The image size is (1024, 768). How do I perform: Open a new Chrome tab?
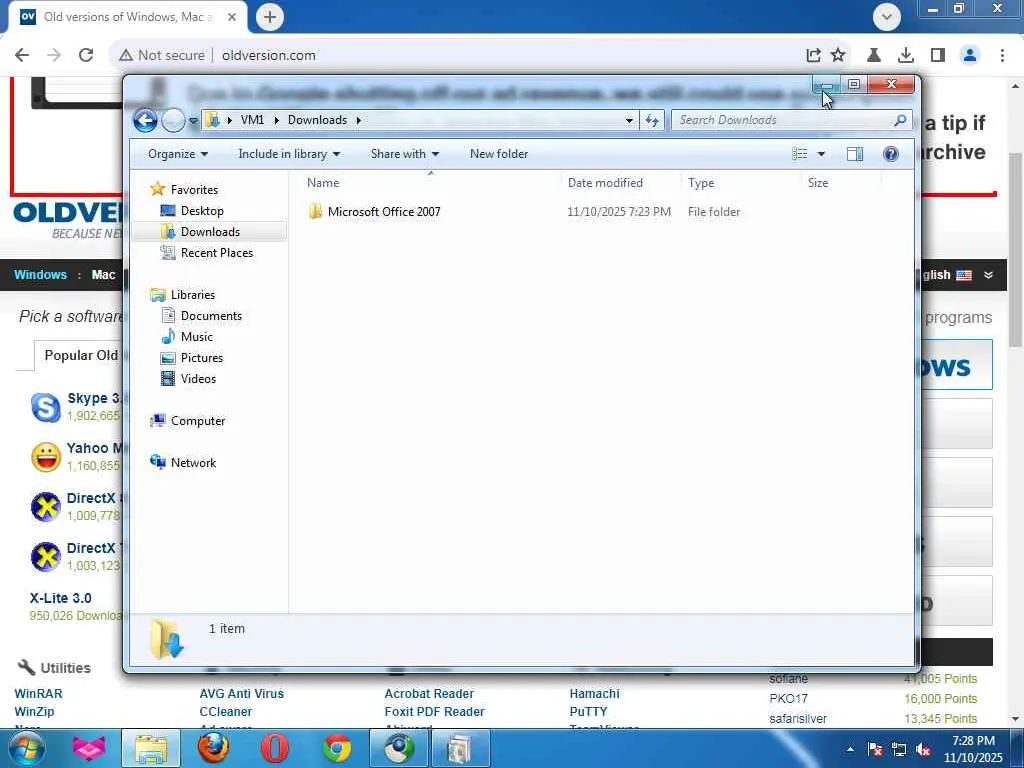(x=270, y=17)
